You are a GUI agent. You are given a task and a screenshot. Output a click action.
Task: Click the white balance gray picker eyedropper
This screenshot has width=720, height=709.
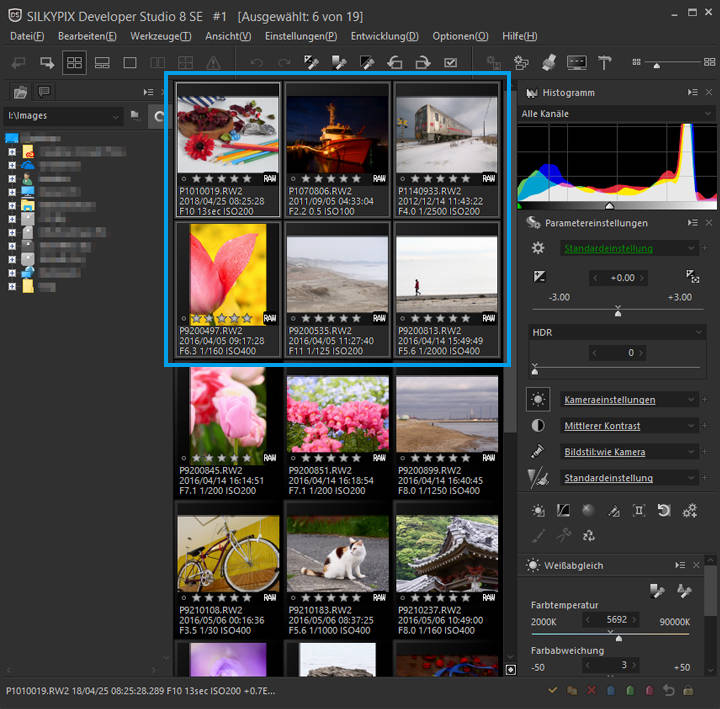tap(657, 591)
